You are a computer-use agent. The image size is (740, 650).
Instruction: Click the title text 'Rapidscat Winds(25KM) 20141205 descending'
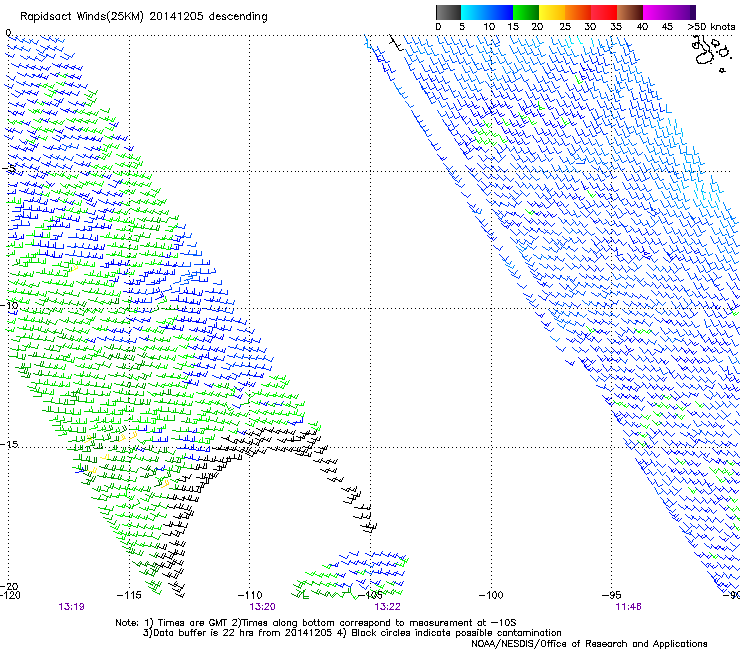coord(144,17)
